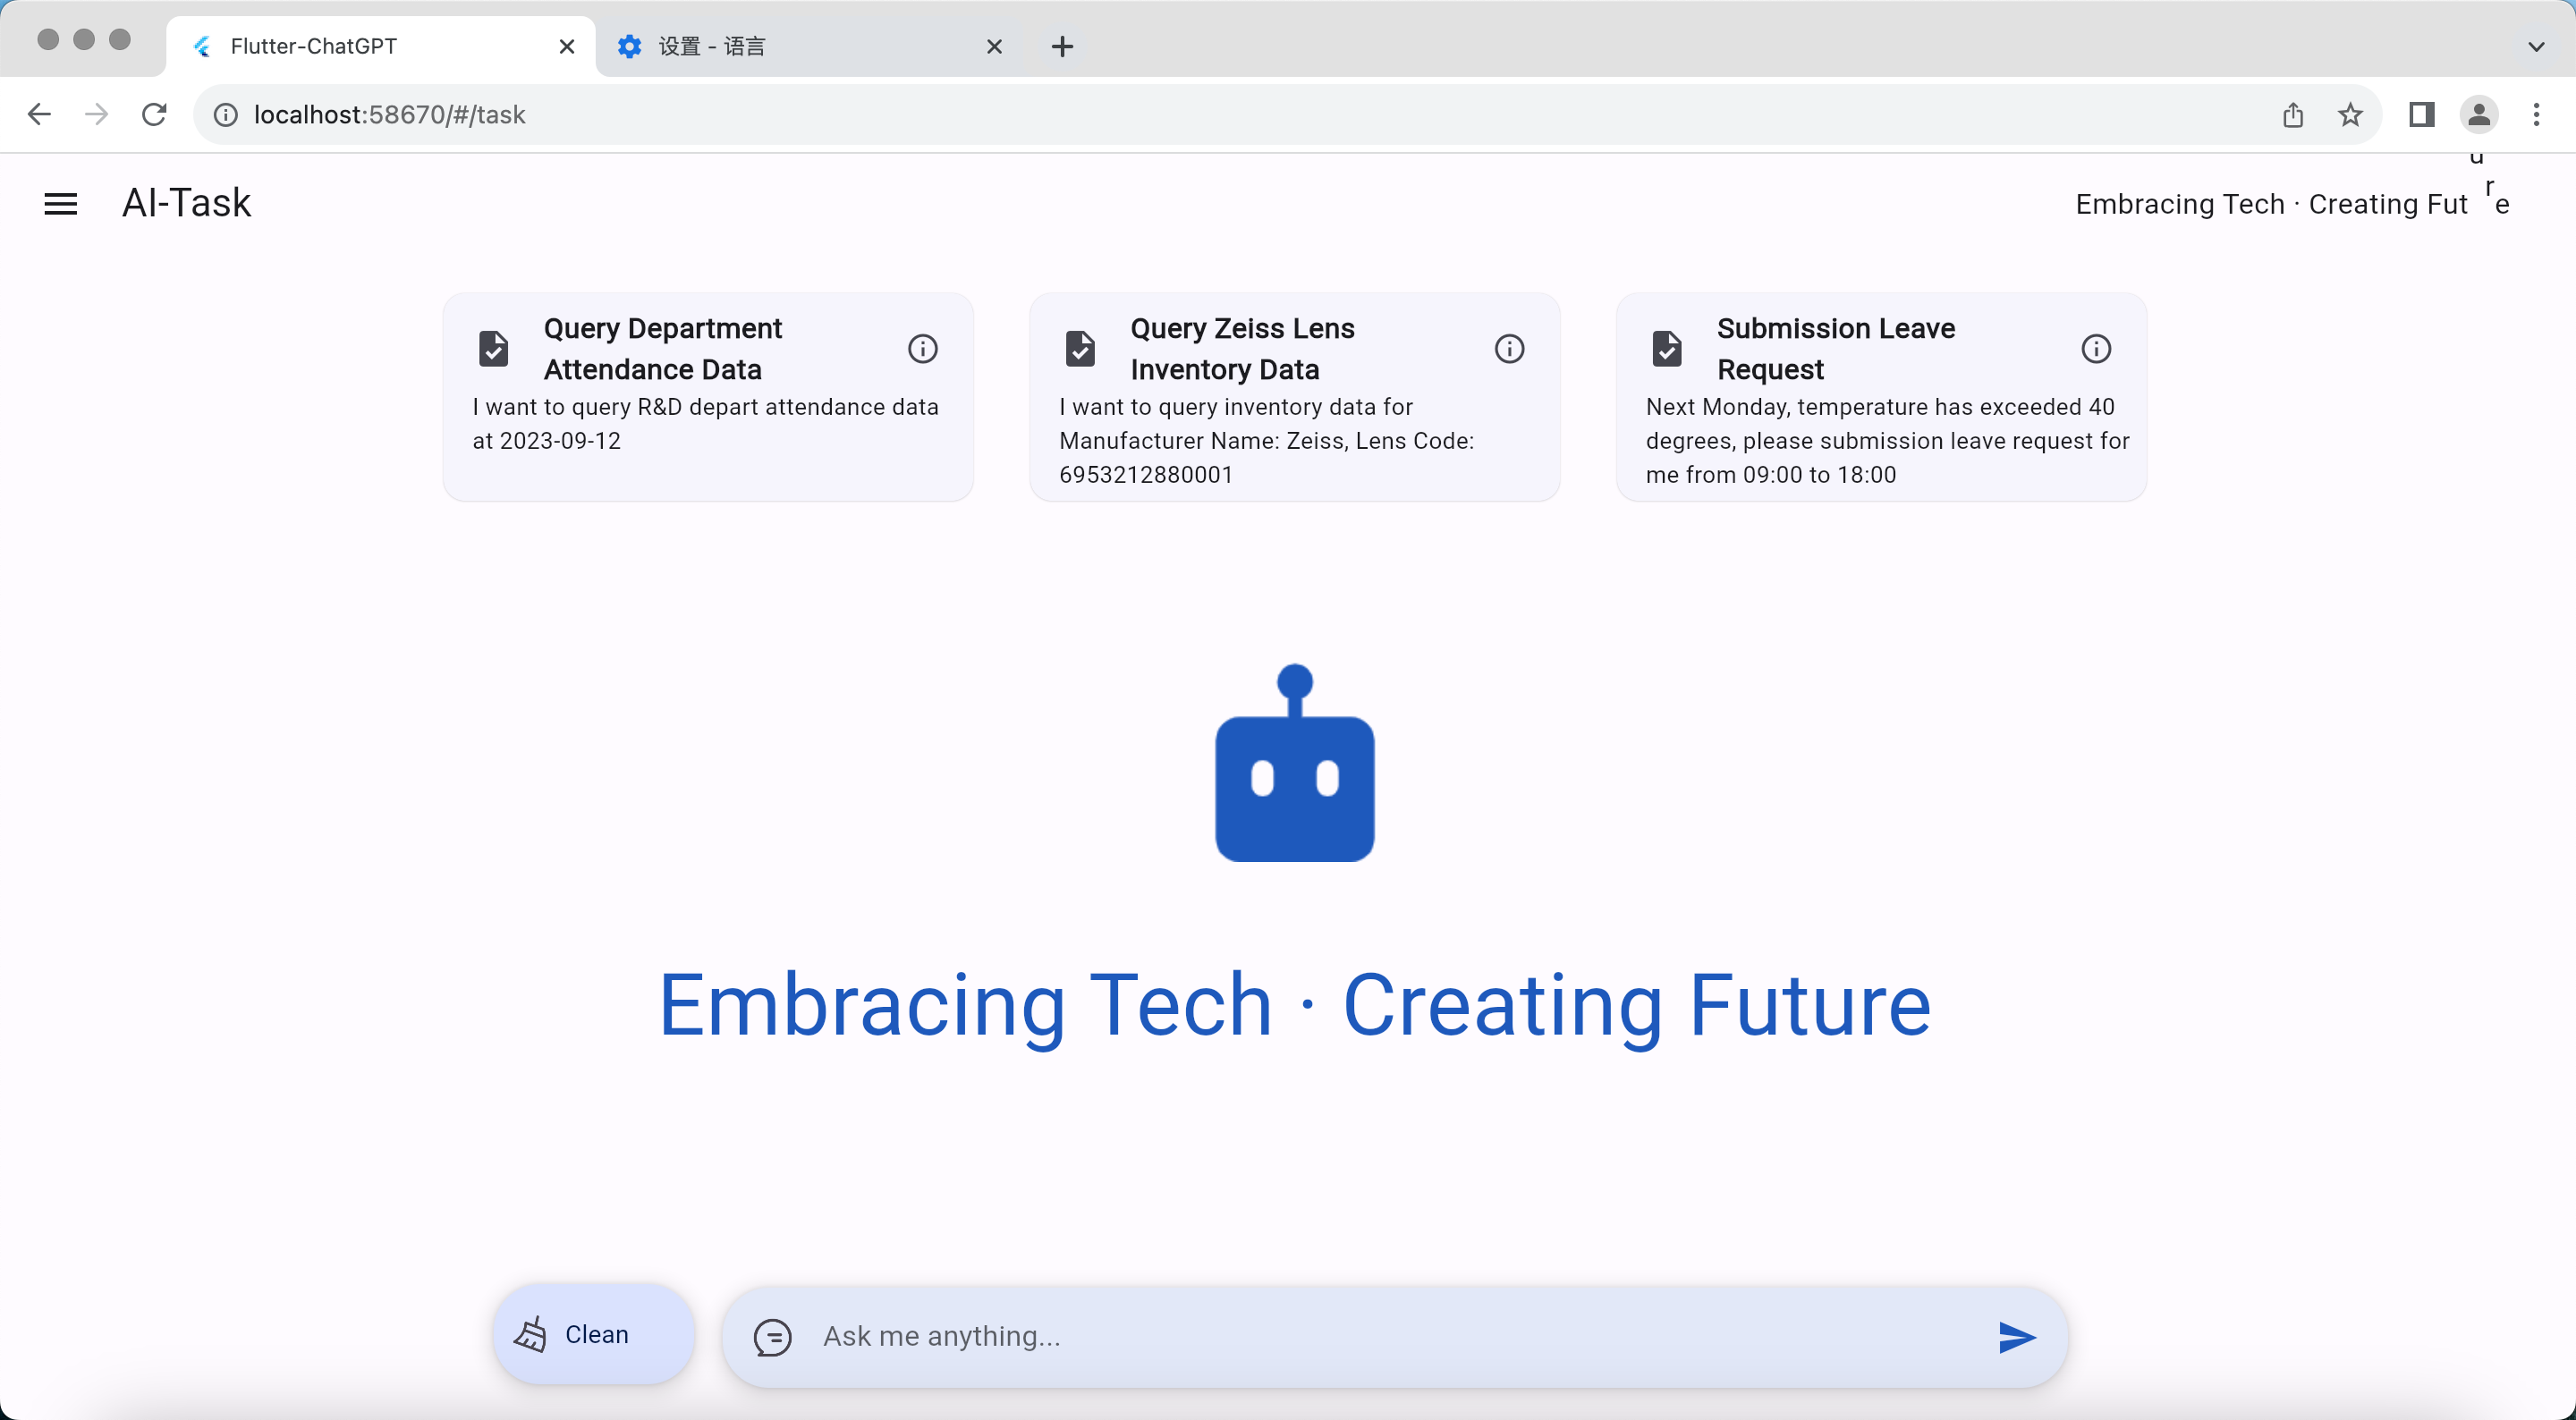Open the Chrome three-dot menu
Viewport: 2576px width, 1420px height.
(2536, 115)
